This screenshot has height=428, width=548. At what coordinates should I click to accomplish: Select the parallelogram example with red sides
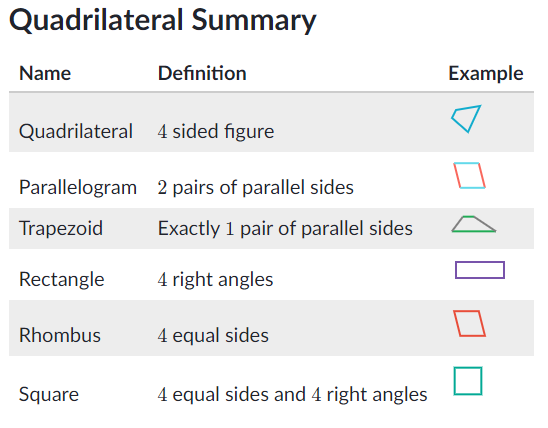click(469, 175)
